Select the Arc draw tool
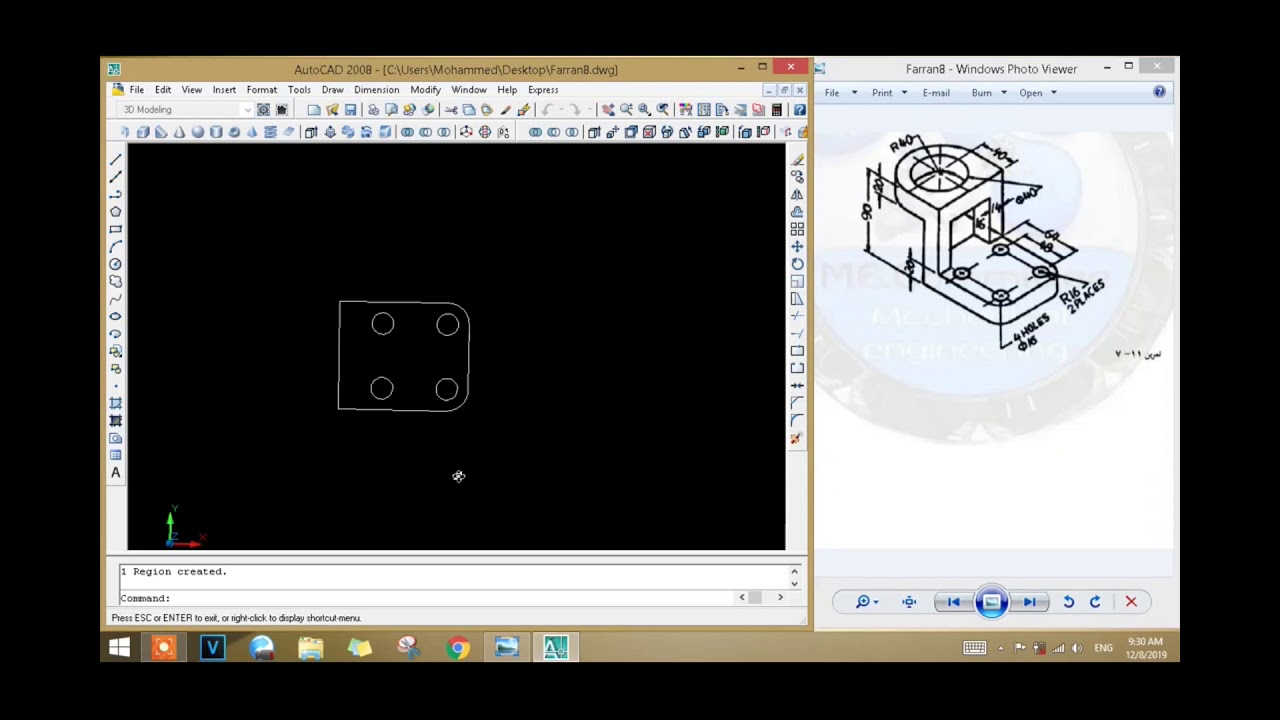The height and width of the screenshot is (720, 1280). (x=115, y=247)
